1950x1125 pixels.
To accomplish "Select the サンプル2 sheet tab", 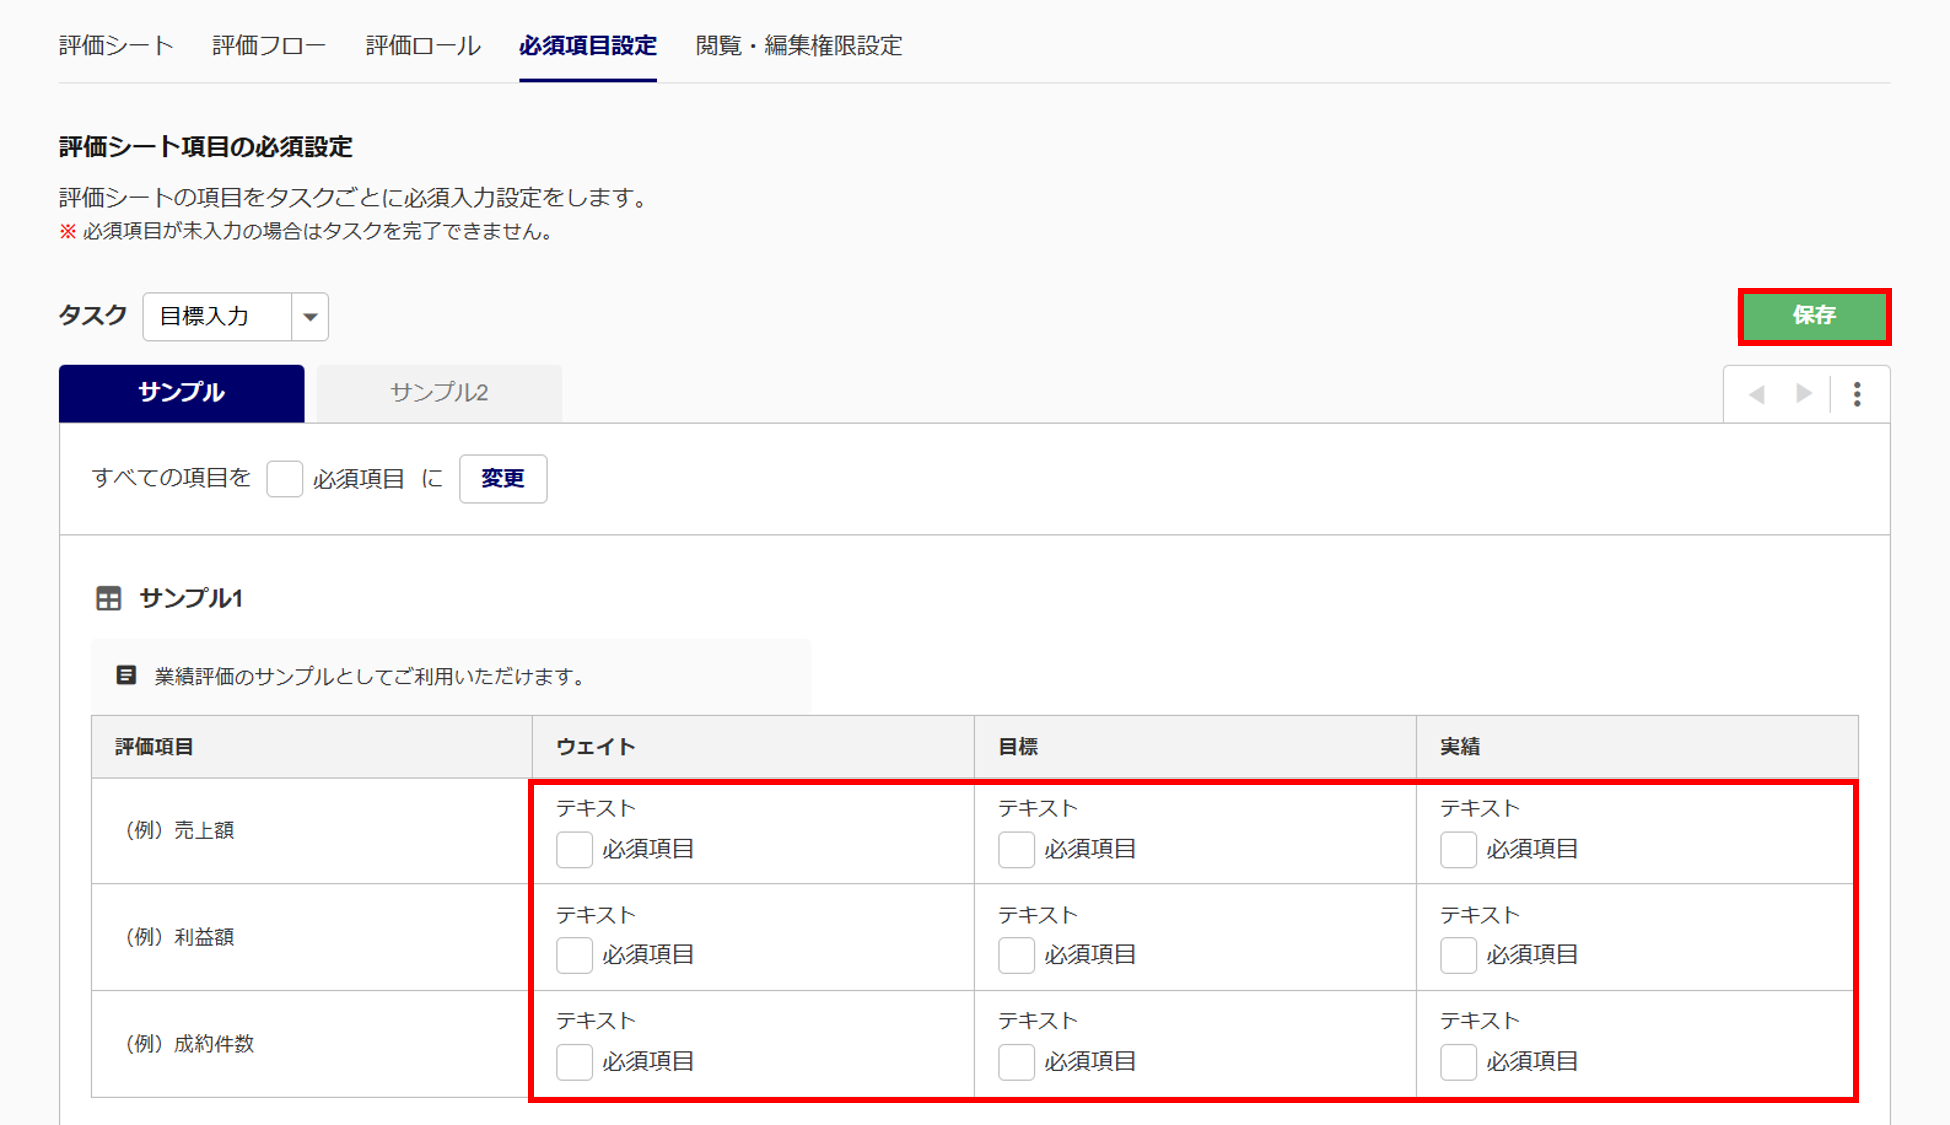I will point(439,393).
